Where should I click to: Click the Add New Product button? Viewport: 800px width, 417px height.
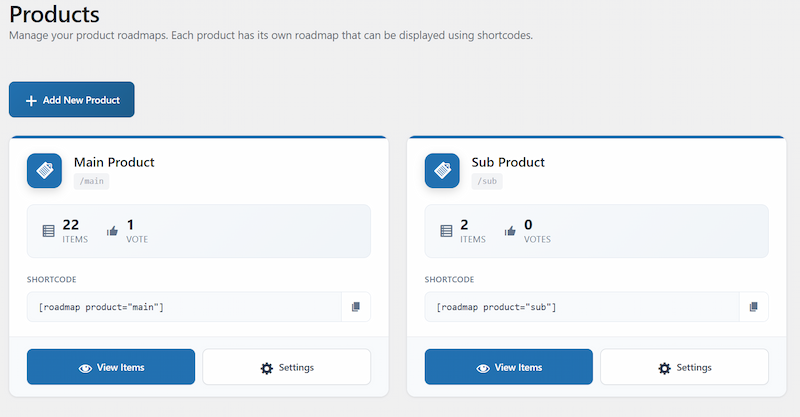(72, 100)
